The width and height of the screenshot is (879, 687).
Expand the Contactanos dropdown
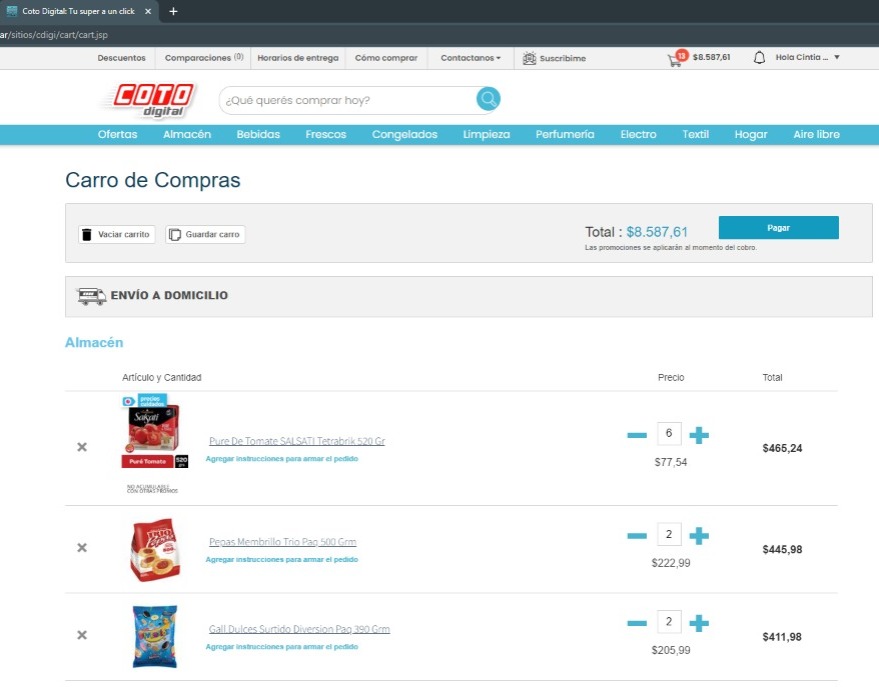click(470, 58)
